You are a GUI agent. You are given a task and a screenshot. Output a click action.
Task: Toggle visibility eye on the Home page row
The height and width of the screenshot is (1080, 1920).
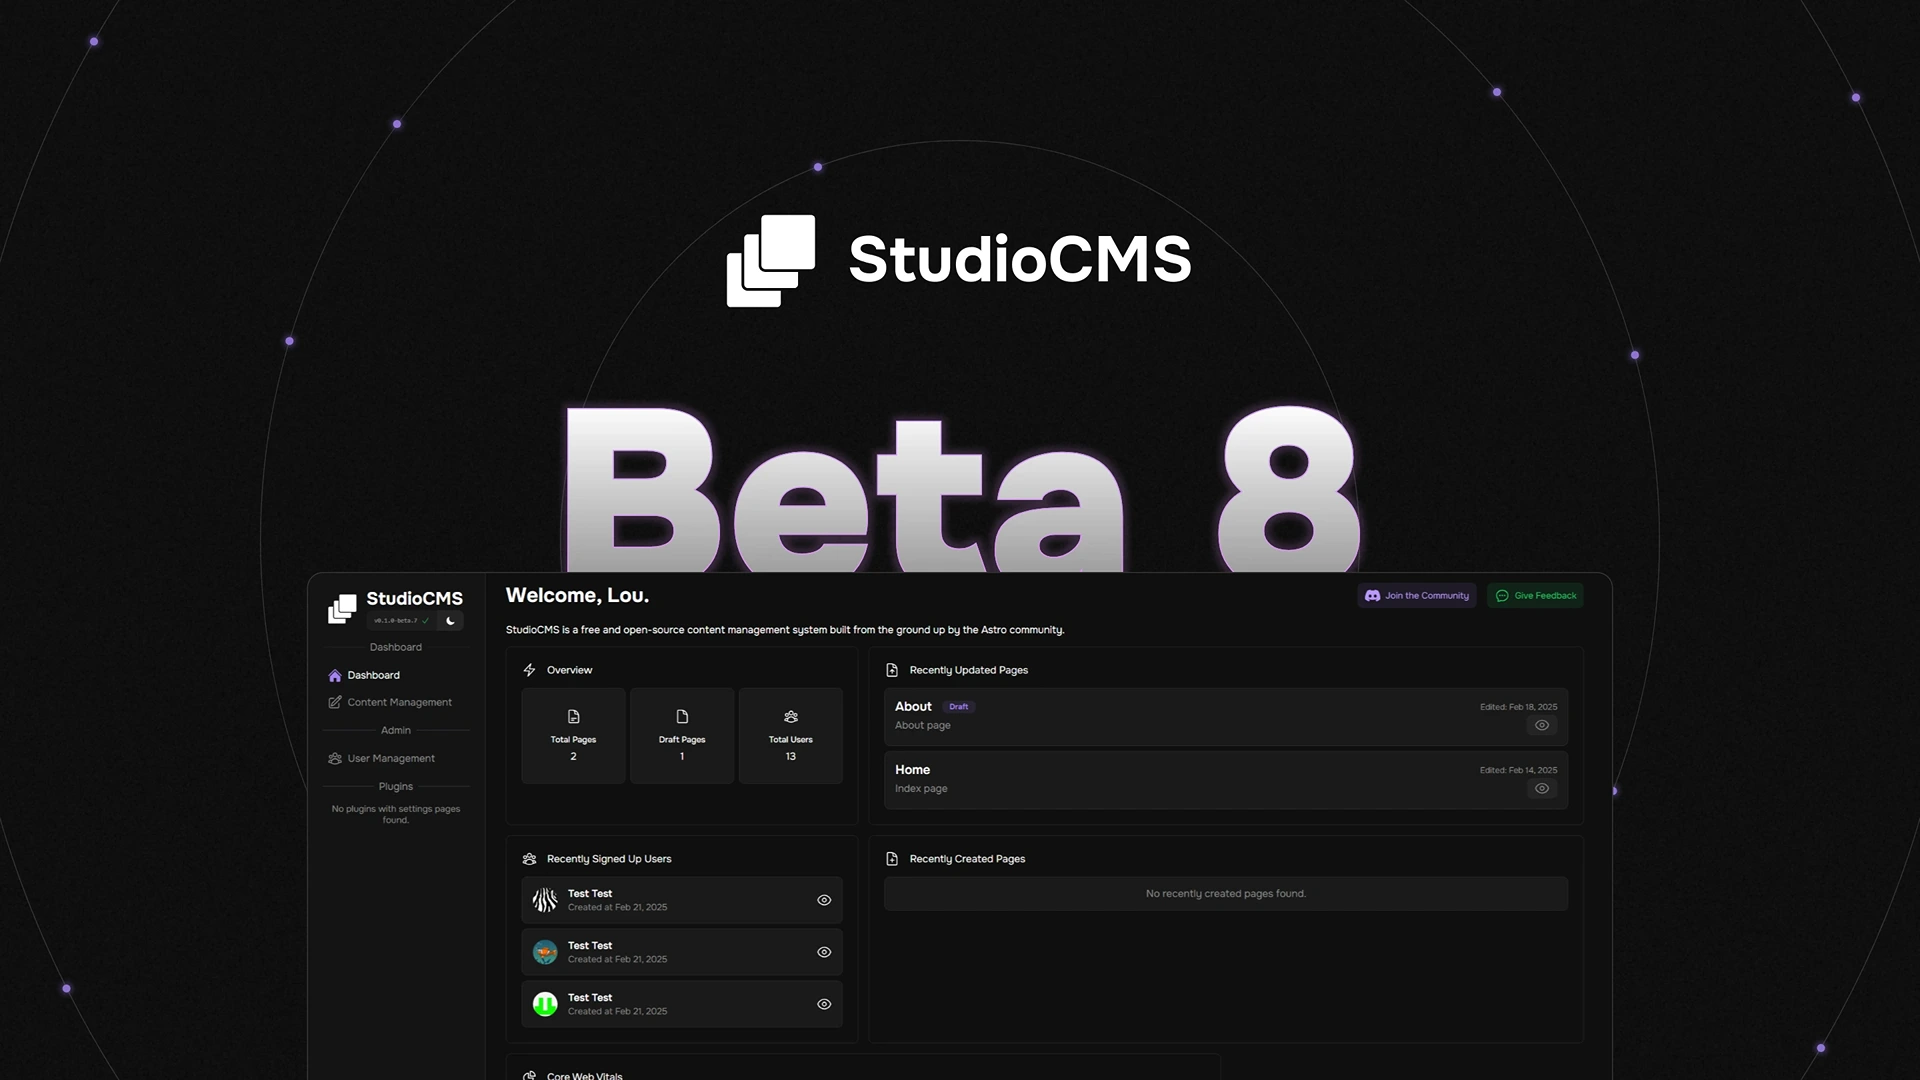point(1541,788)
